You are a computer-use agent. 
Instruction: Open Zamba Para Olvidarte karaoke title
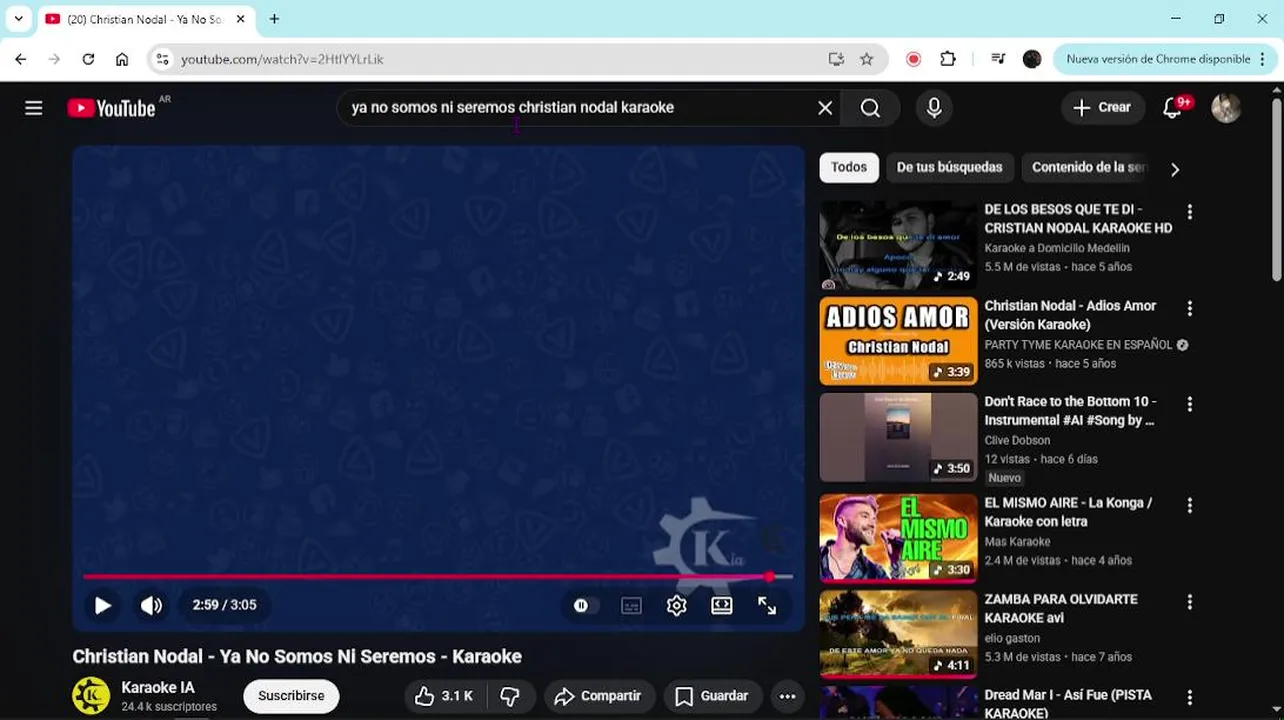1061,608
